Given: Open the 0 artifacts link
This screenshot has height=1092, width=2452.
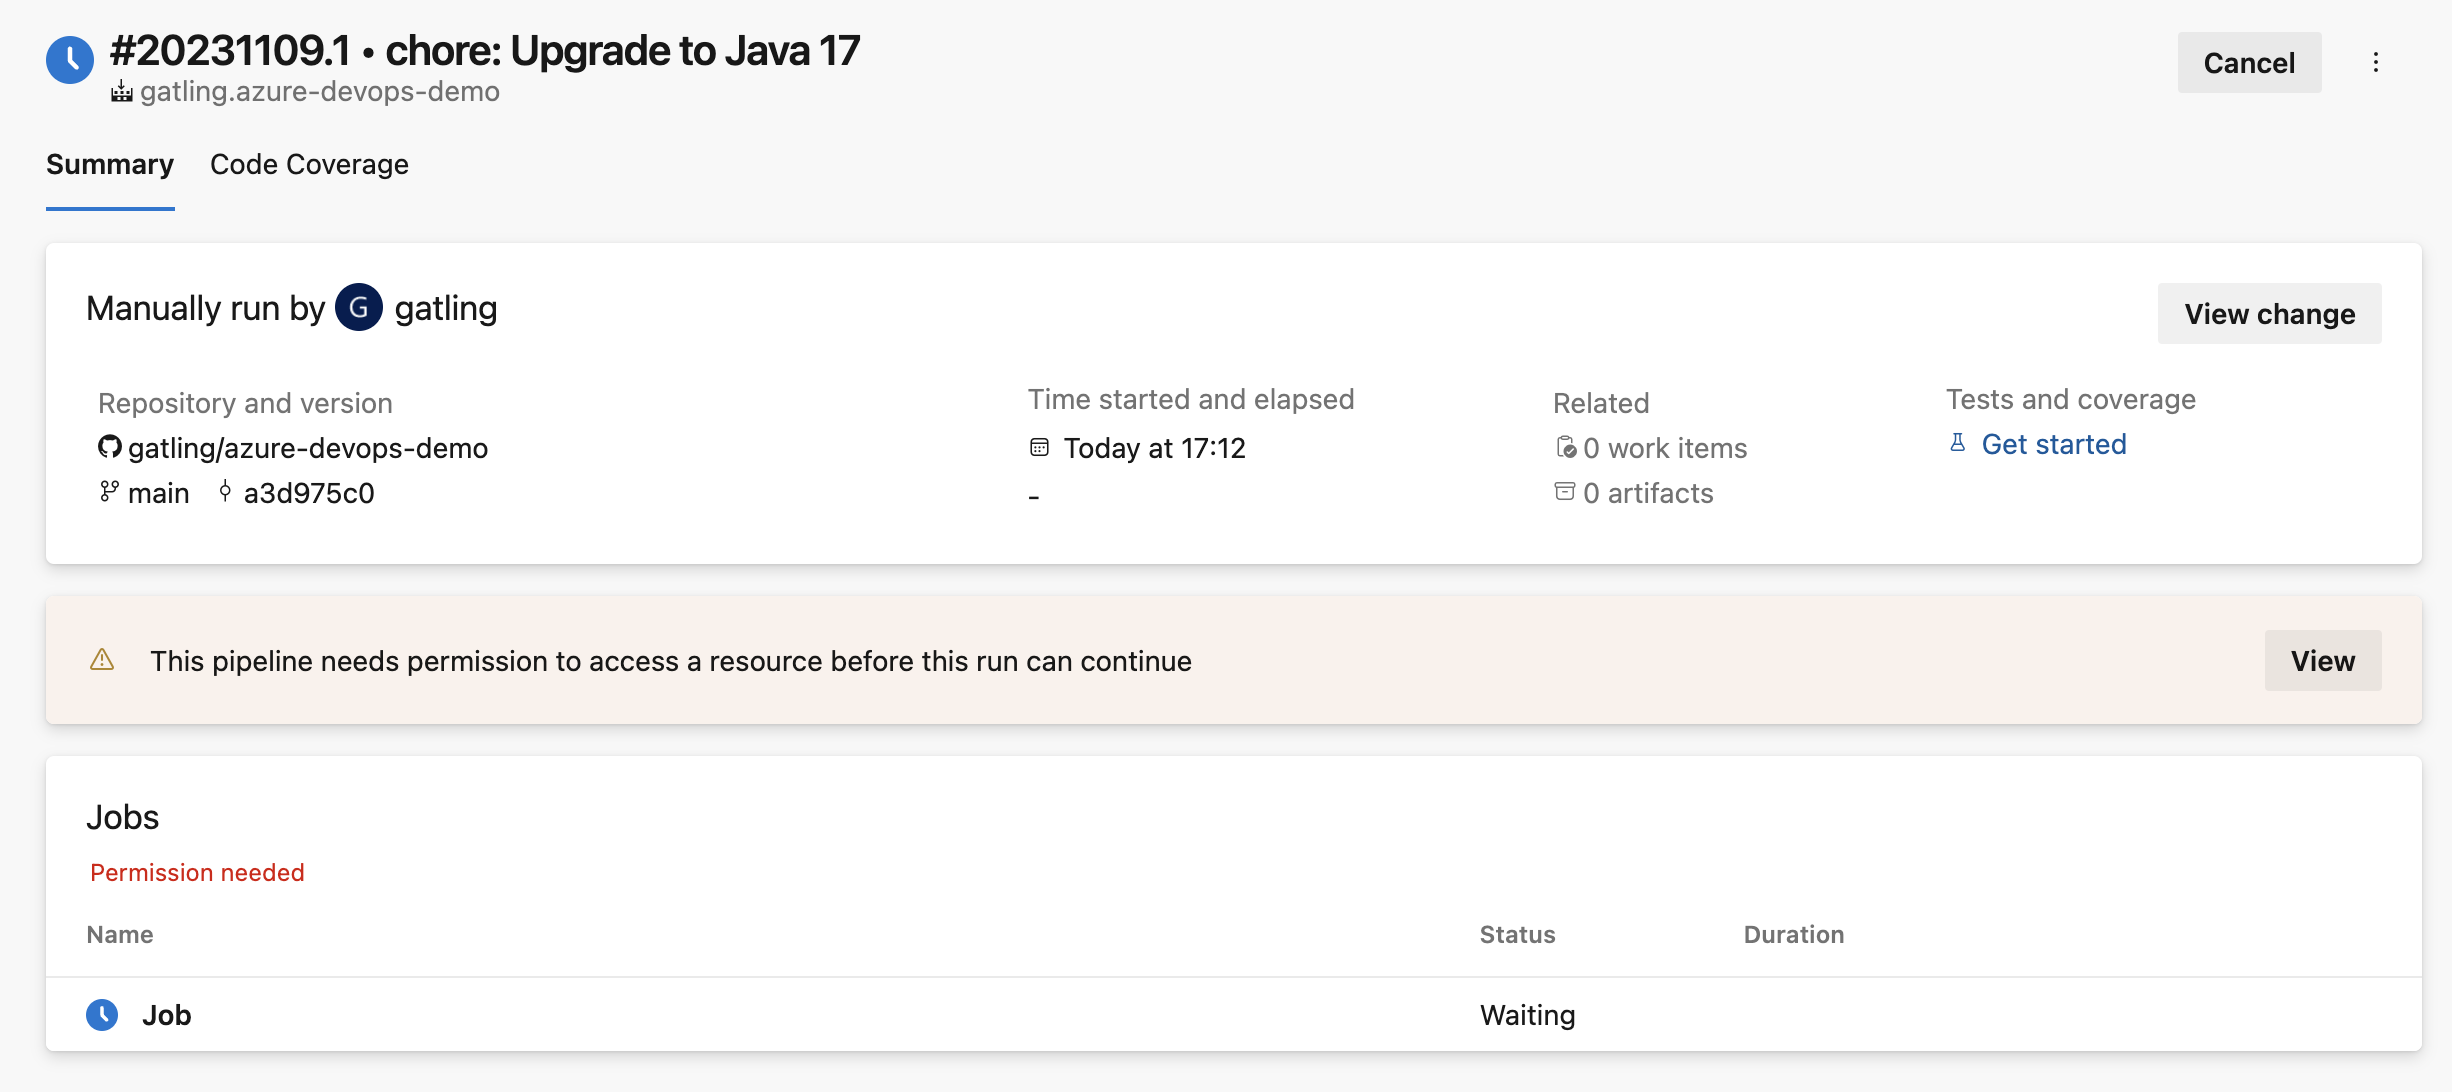Looking at the screenshot, I should click(x=1648, y=493).
